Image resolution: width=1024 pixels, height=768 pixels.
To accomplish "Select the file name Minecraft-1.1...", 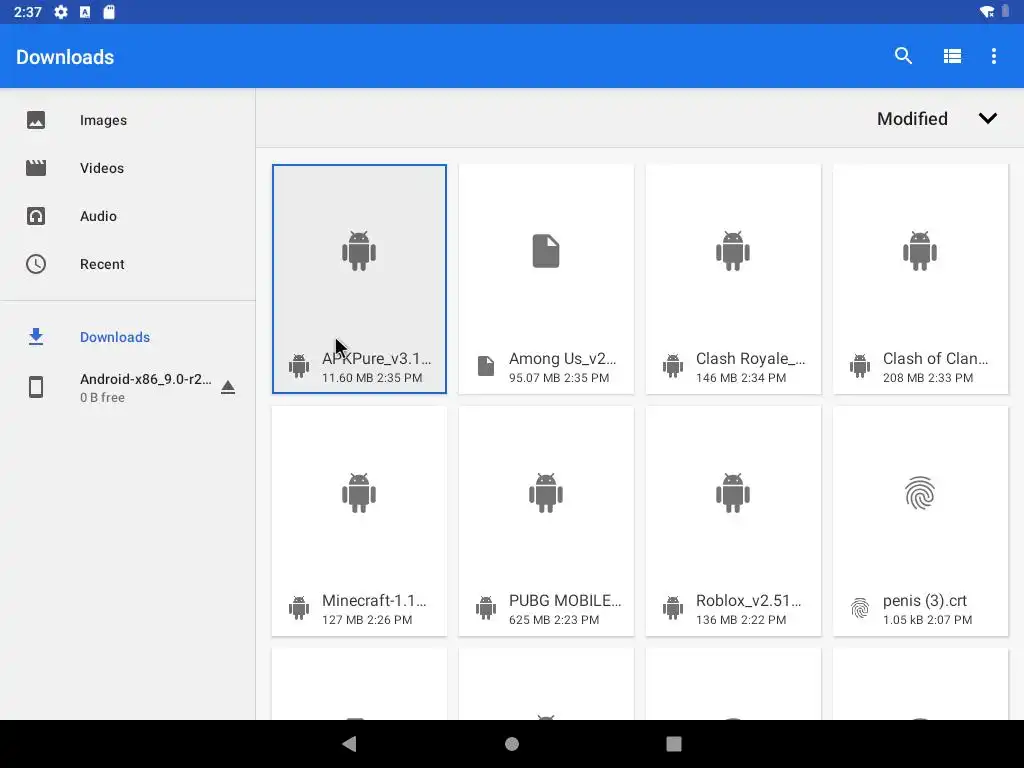I will click(x=374, y=601).
